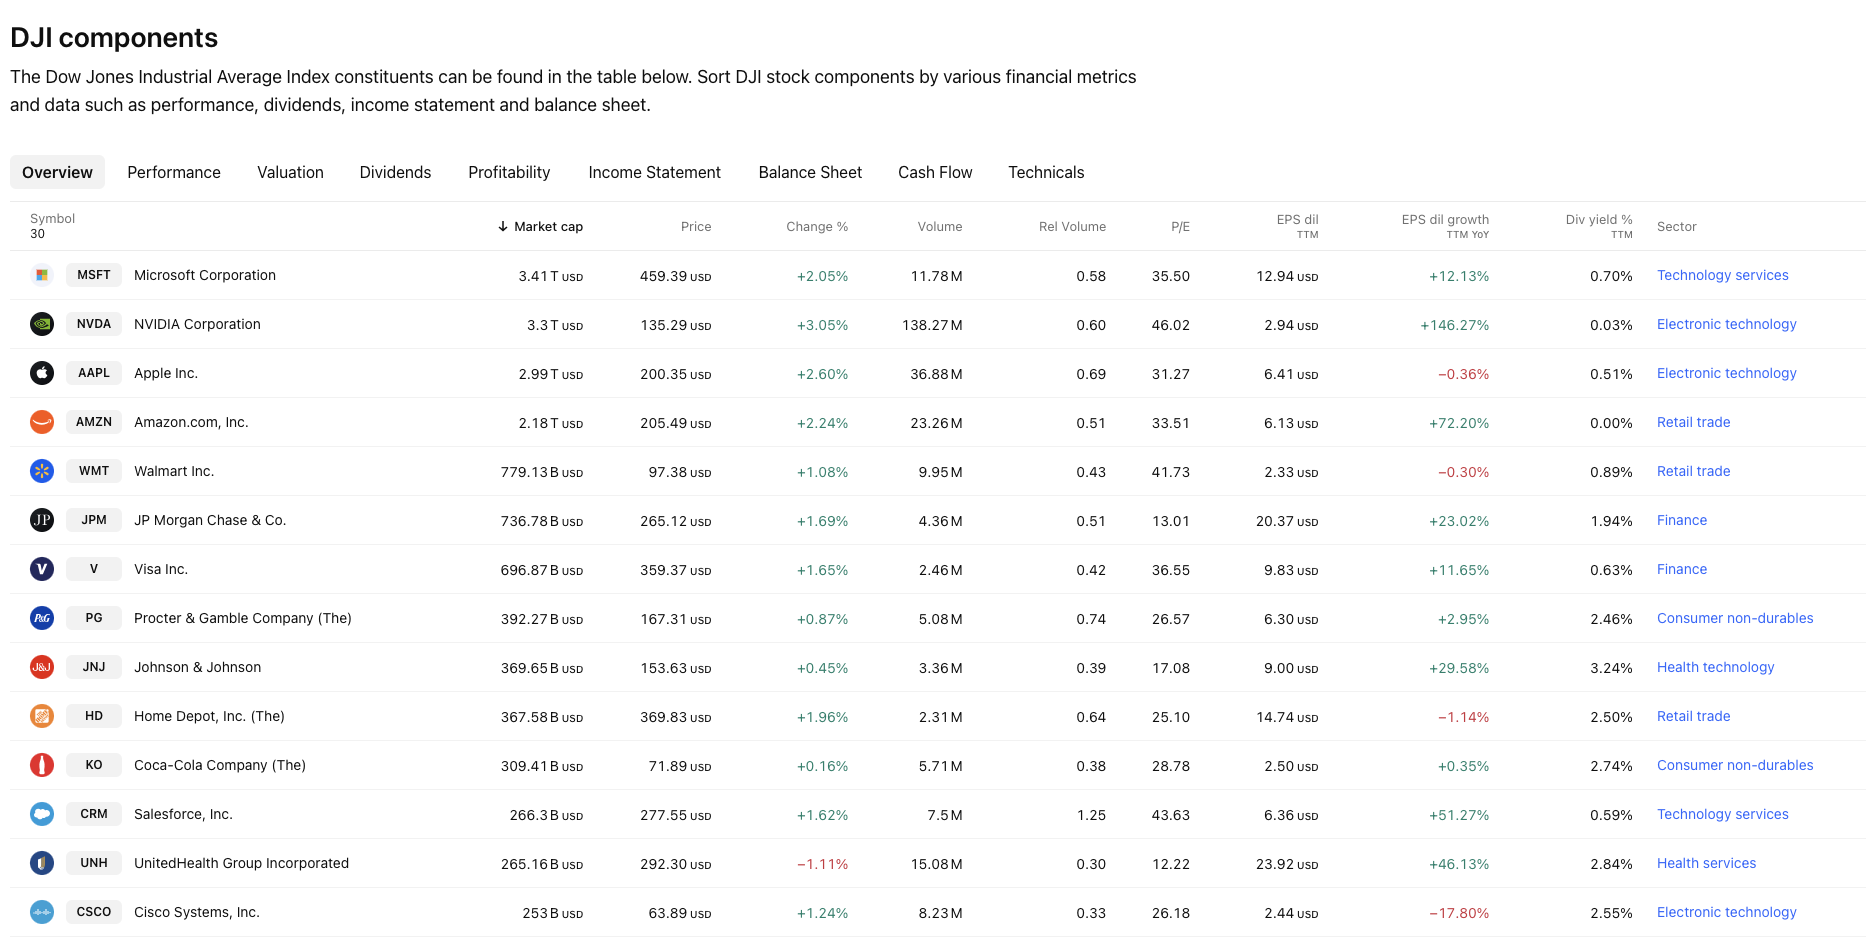Follow the Health technology sector link

coord(1715,667)
